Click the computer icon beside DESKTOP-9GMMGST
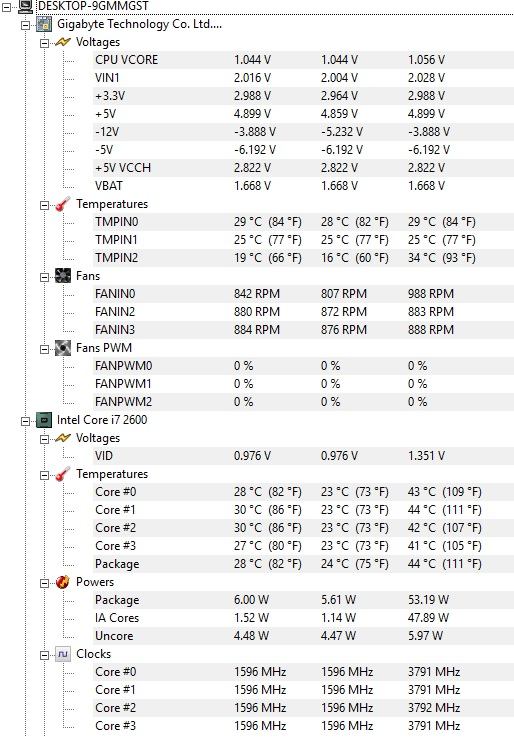 tap(26, 6)
